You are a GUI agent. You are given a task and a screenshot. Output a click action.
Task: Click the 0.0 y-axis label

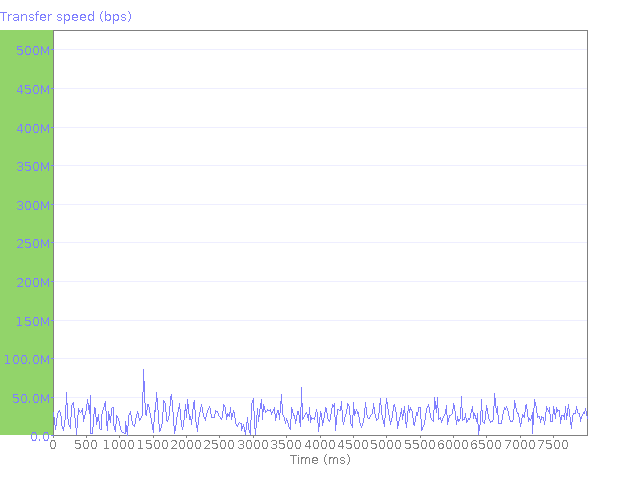tap(40, 437)
